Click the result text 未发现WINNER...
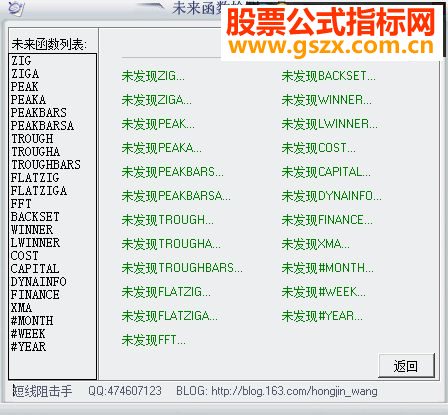The height and width of the screenshot is (415, 448). click(327, 100)
